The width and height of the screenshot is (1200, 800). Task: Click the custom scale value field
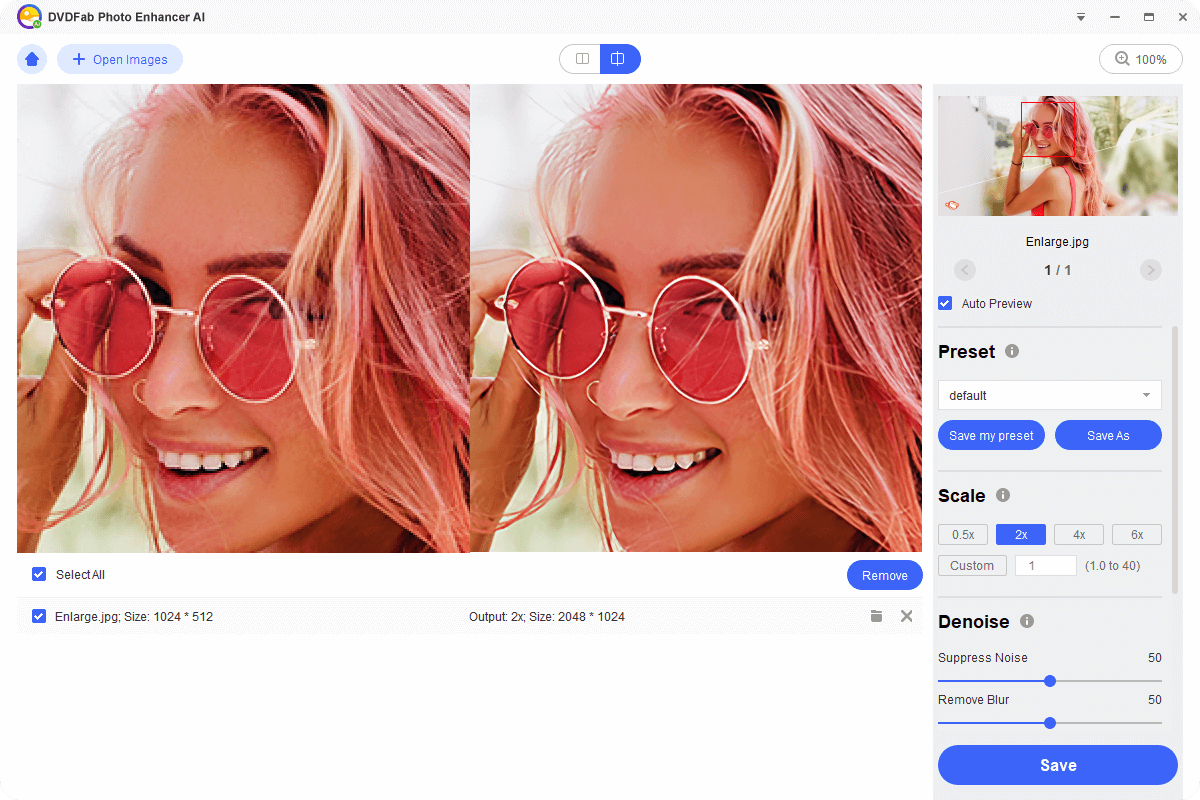[x=1046, y=565]
